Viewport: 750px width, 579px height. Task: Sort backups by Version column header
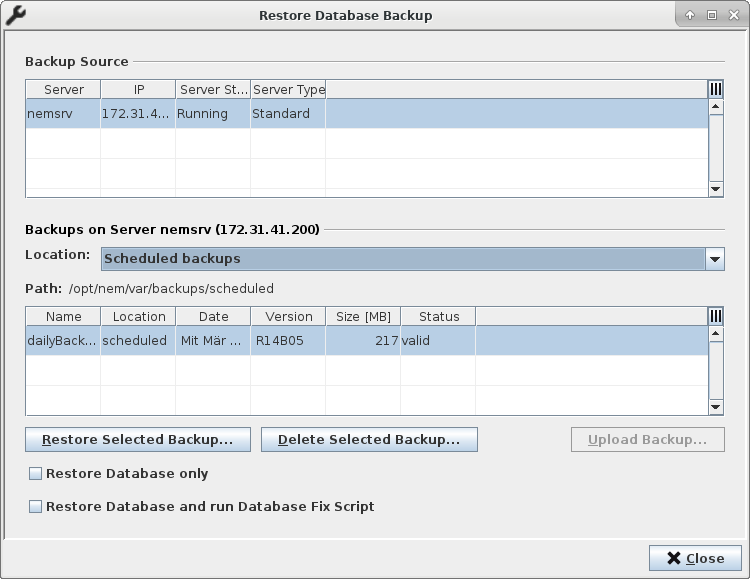(288, 317)
